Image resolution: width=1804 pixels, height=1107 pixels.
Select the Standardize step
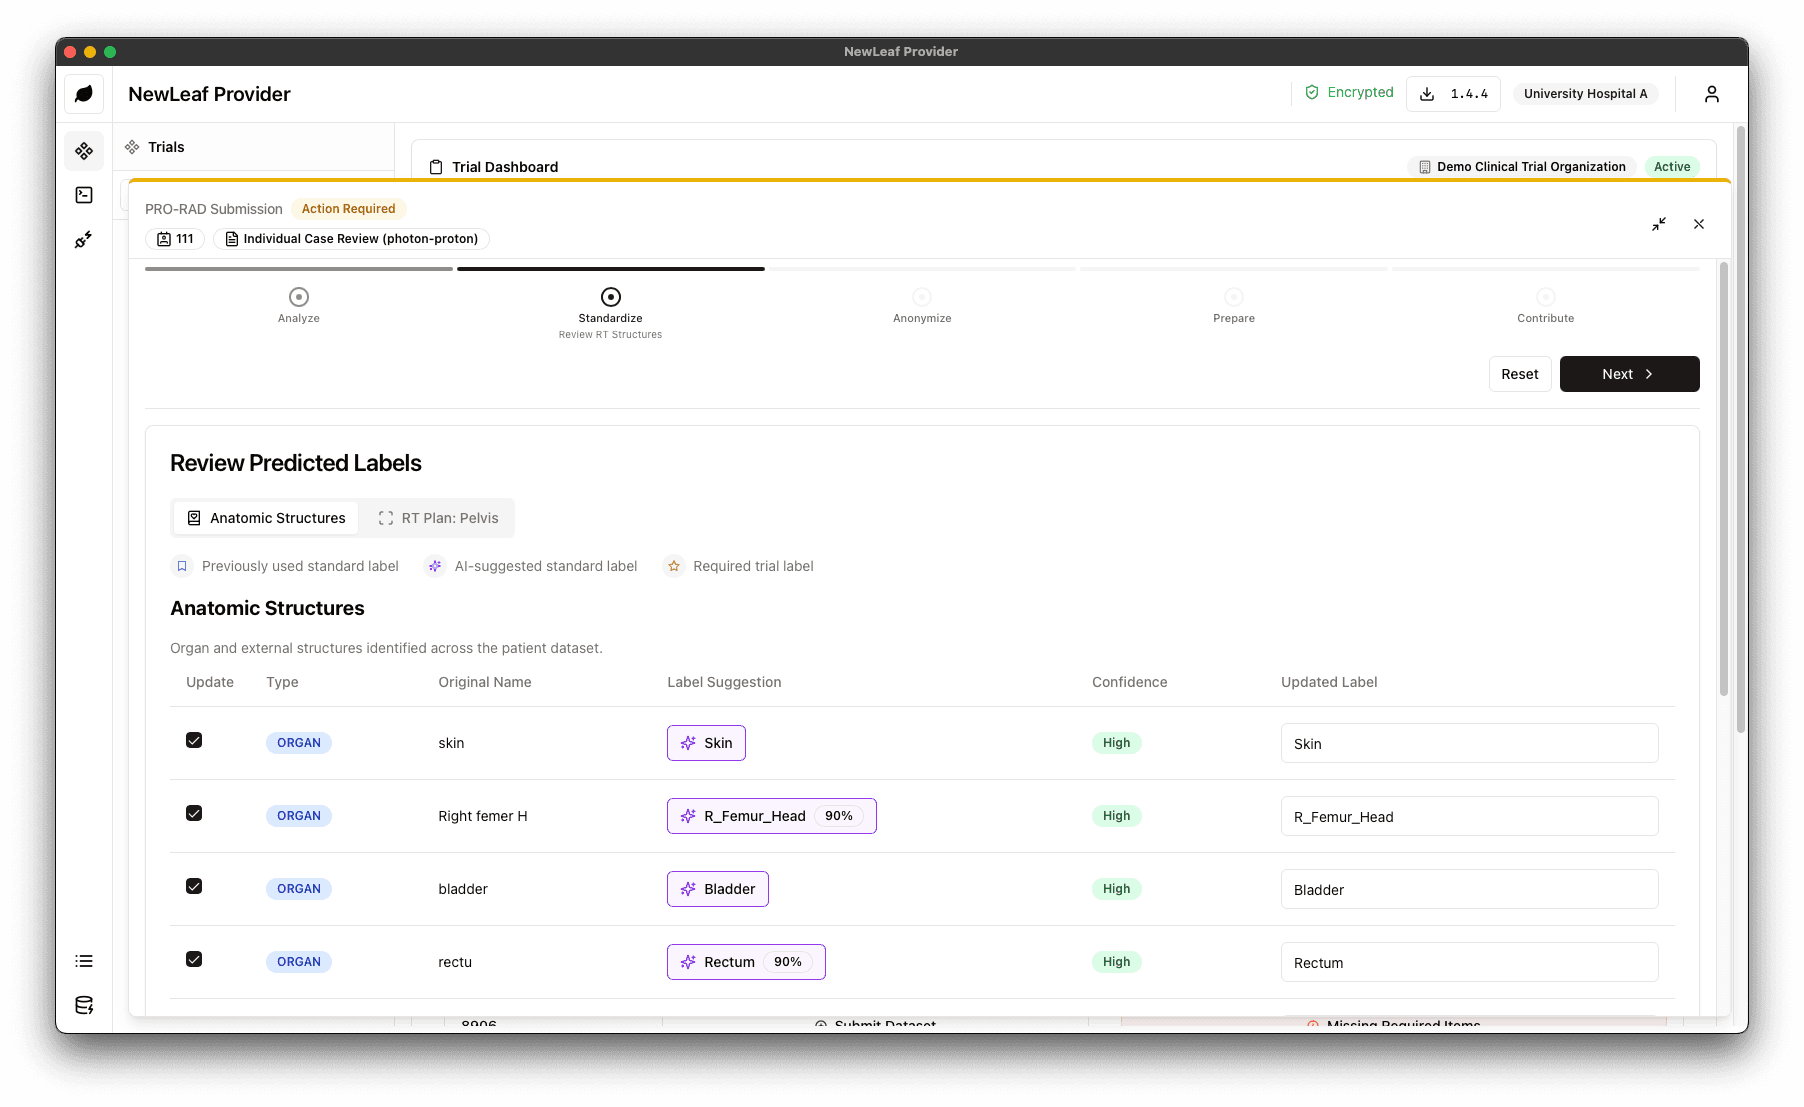611,312
